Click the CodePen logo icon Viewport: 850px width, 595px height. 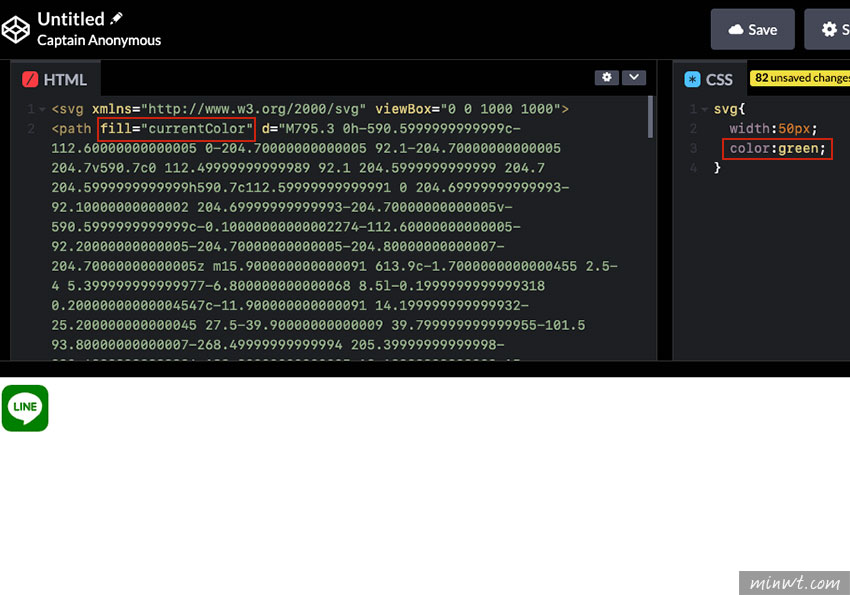[15, 29]
